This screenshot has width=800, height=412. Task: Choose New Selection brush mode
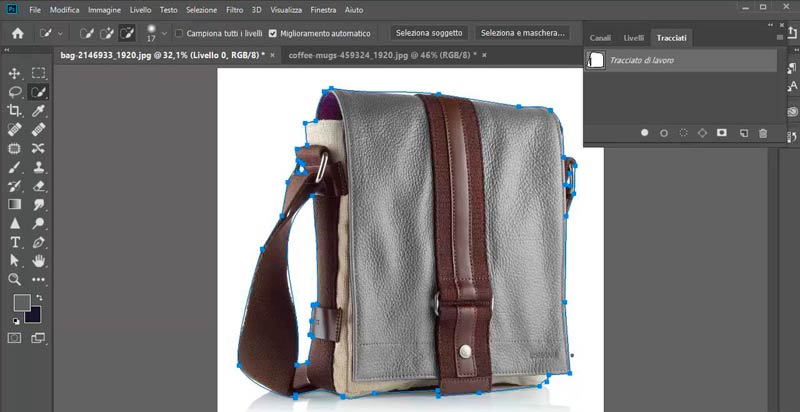(87, 34)
